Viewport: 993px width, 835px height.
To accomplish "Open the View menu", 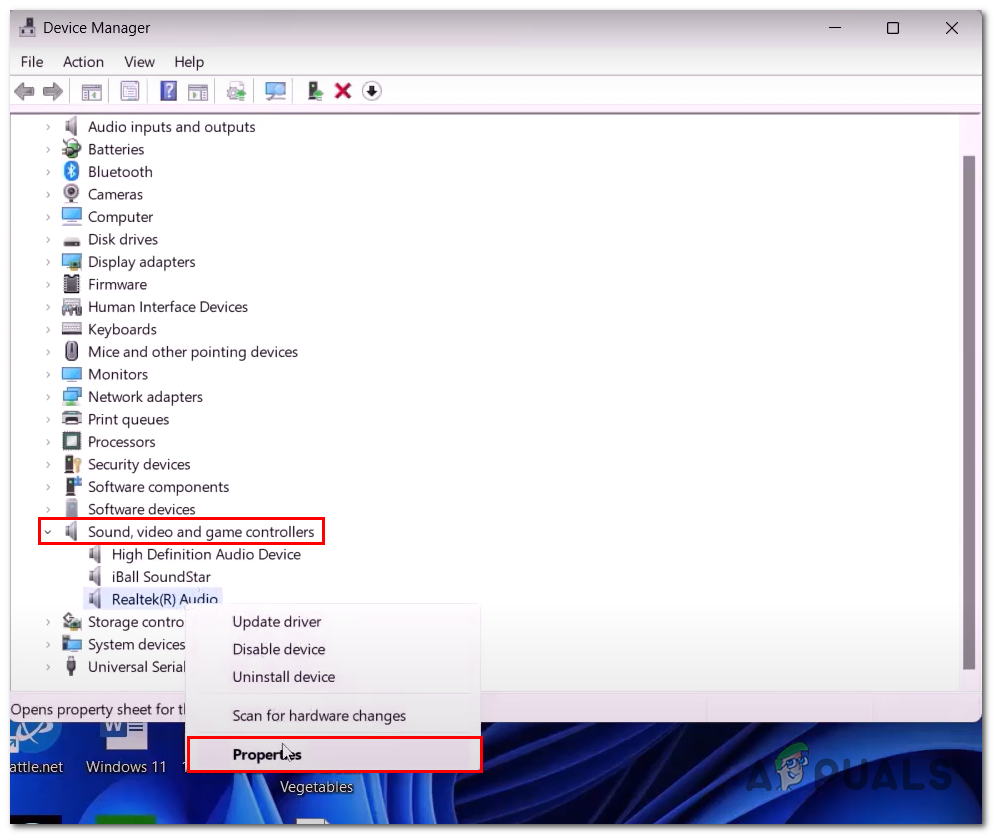I will pyautogui.click(x=139, y=62).
